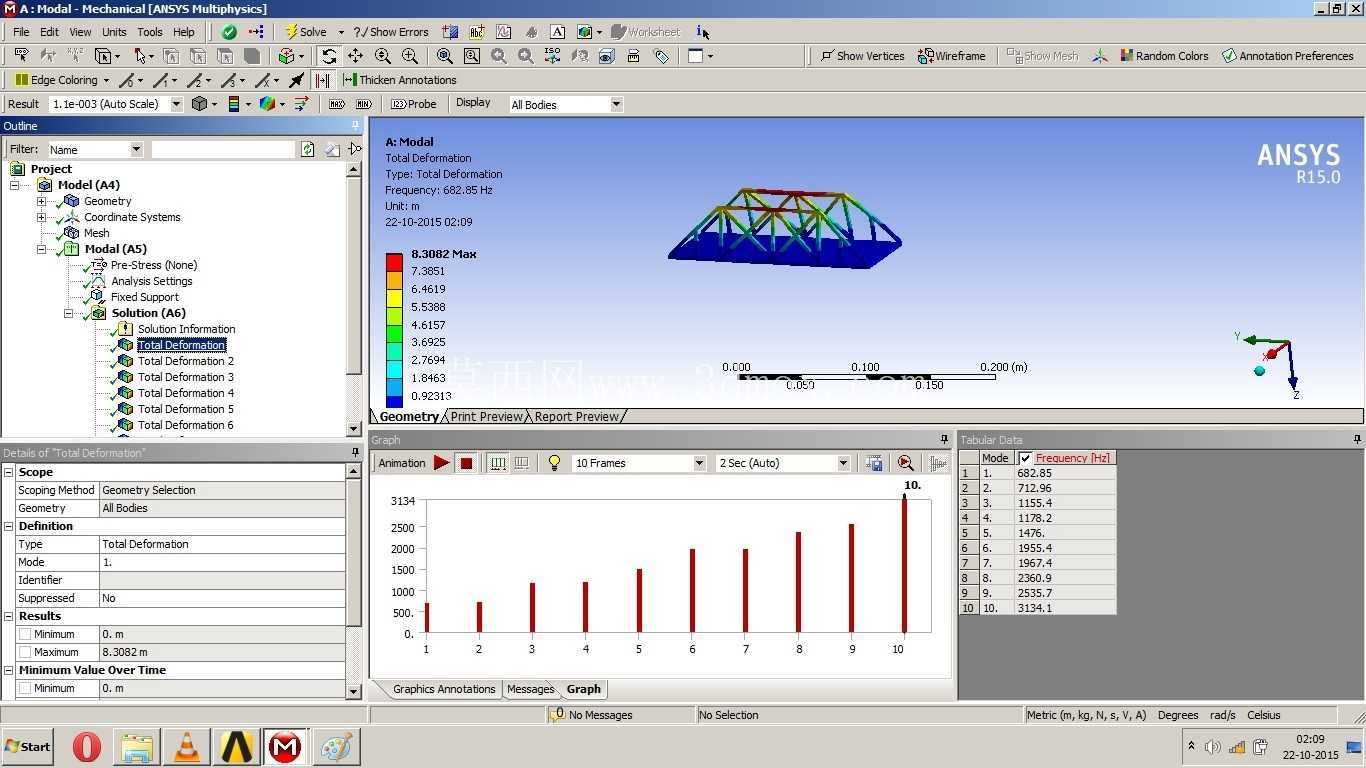Select mode 5 row with 1476. frequency
Screen dimensions: 1366x768
(1037, 533)
